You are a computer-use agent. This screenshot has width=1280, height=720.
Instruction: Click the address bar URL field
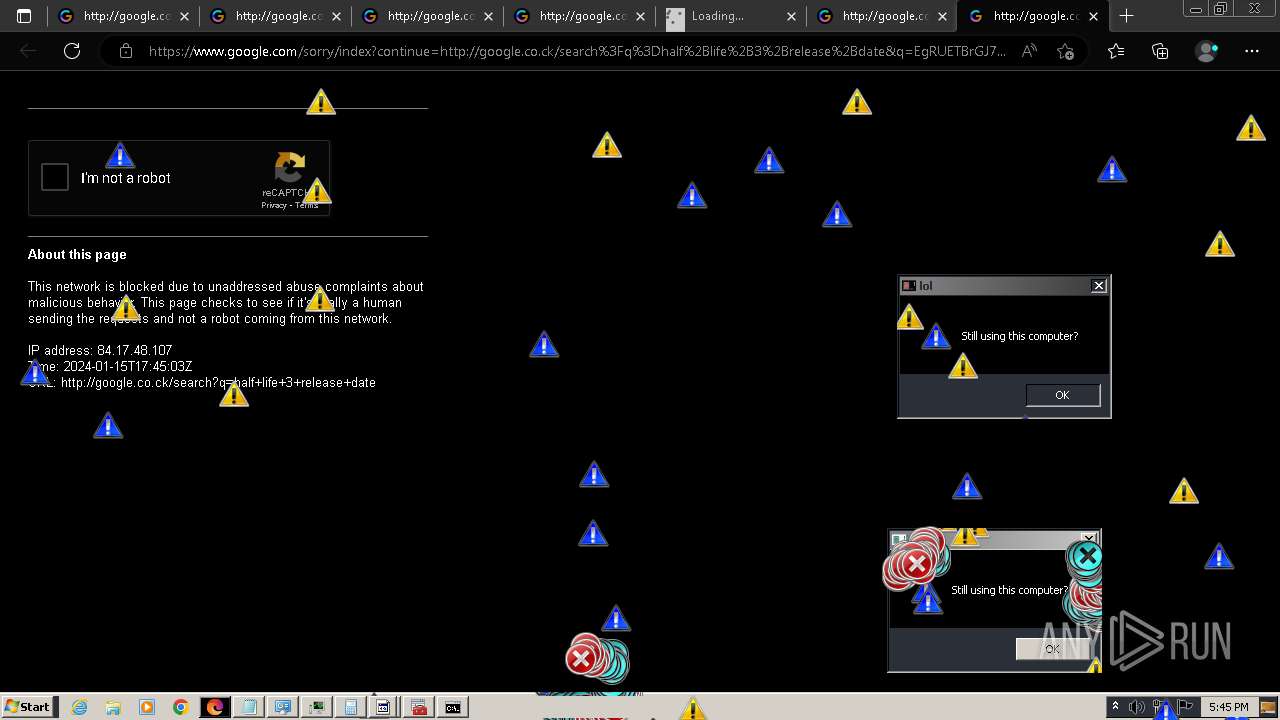click(x=577, y=51)
